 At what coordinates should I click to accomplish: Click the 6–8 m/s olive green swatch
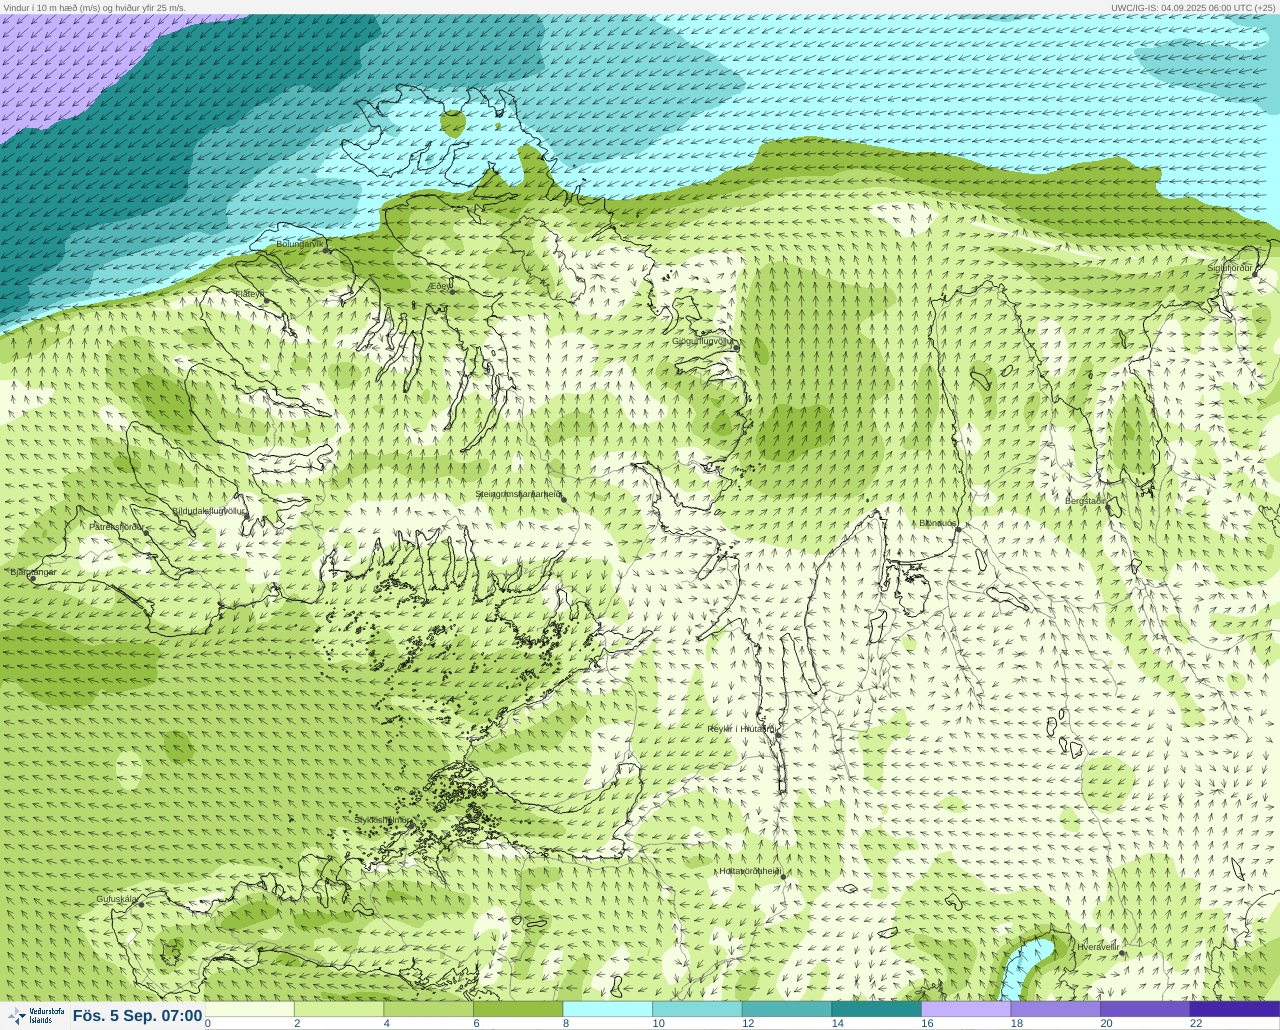[518, 1009]
